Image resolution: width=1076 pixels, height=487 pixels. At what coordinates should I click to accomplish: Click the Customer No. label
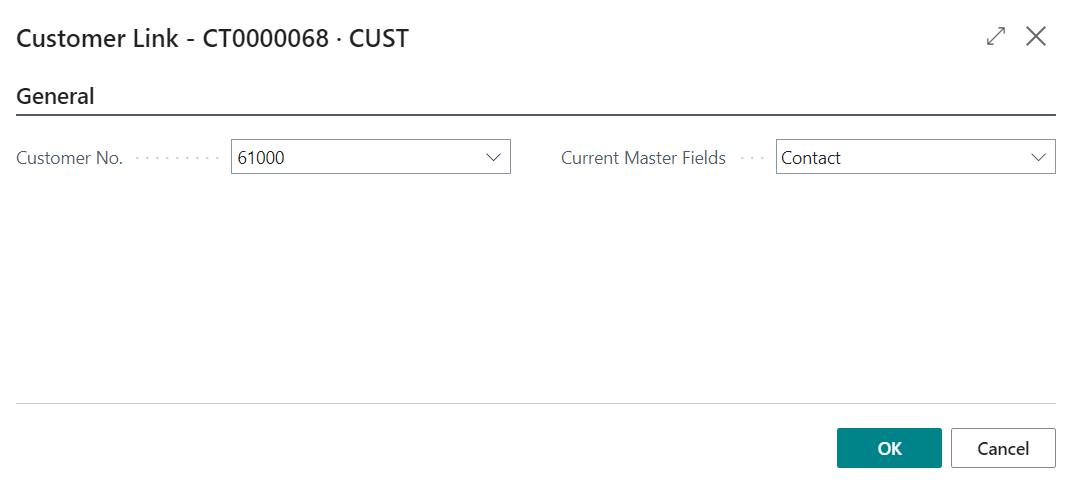coord(70,158)
